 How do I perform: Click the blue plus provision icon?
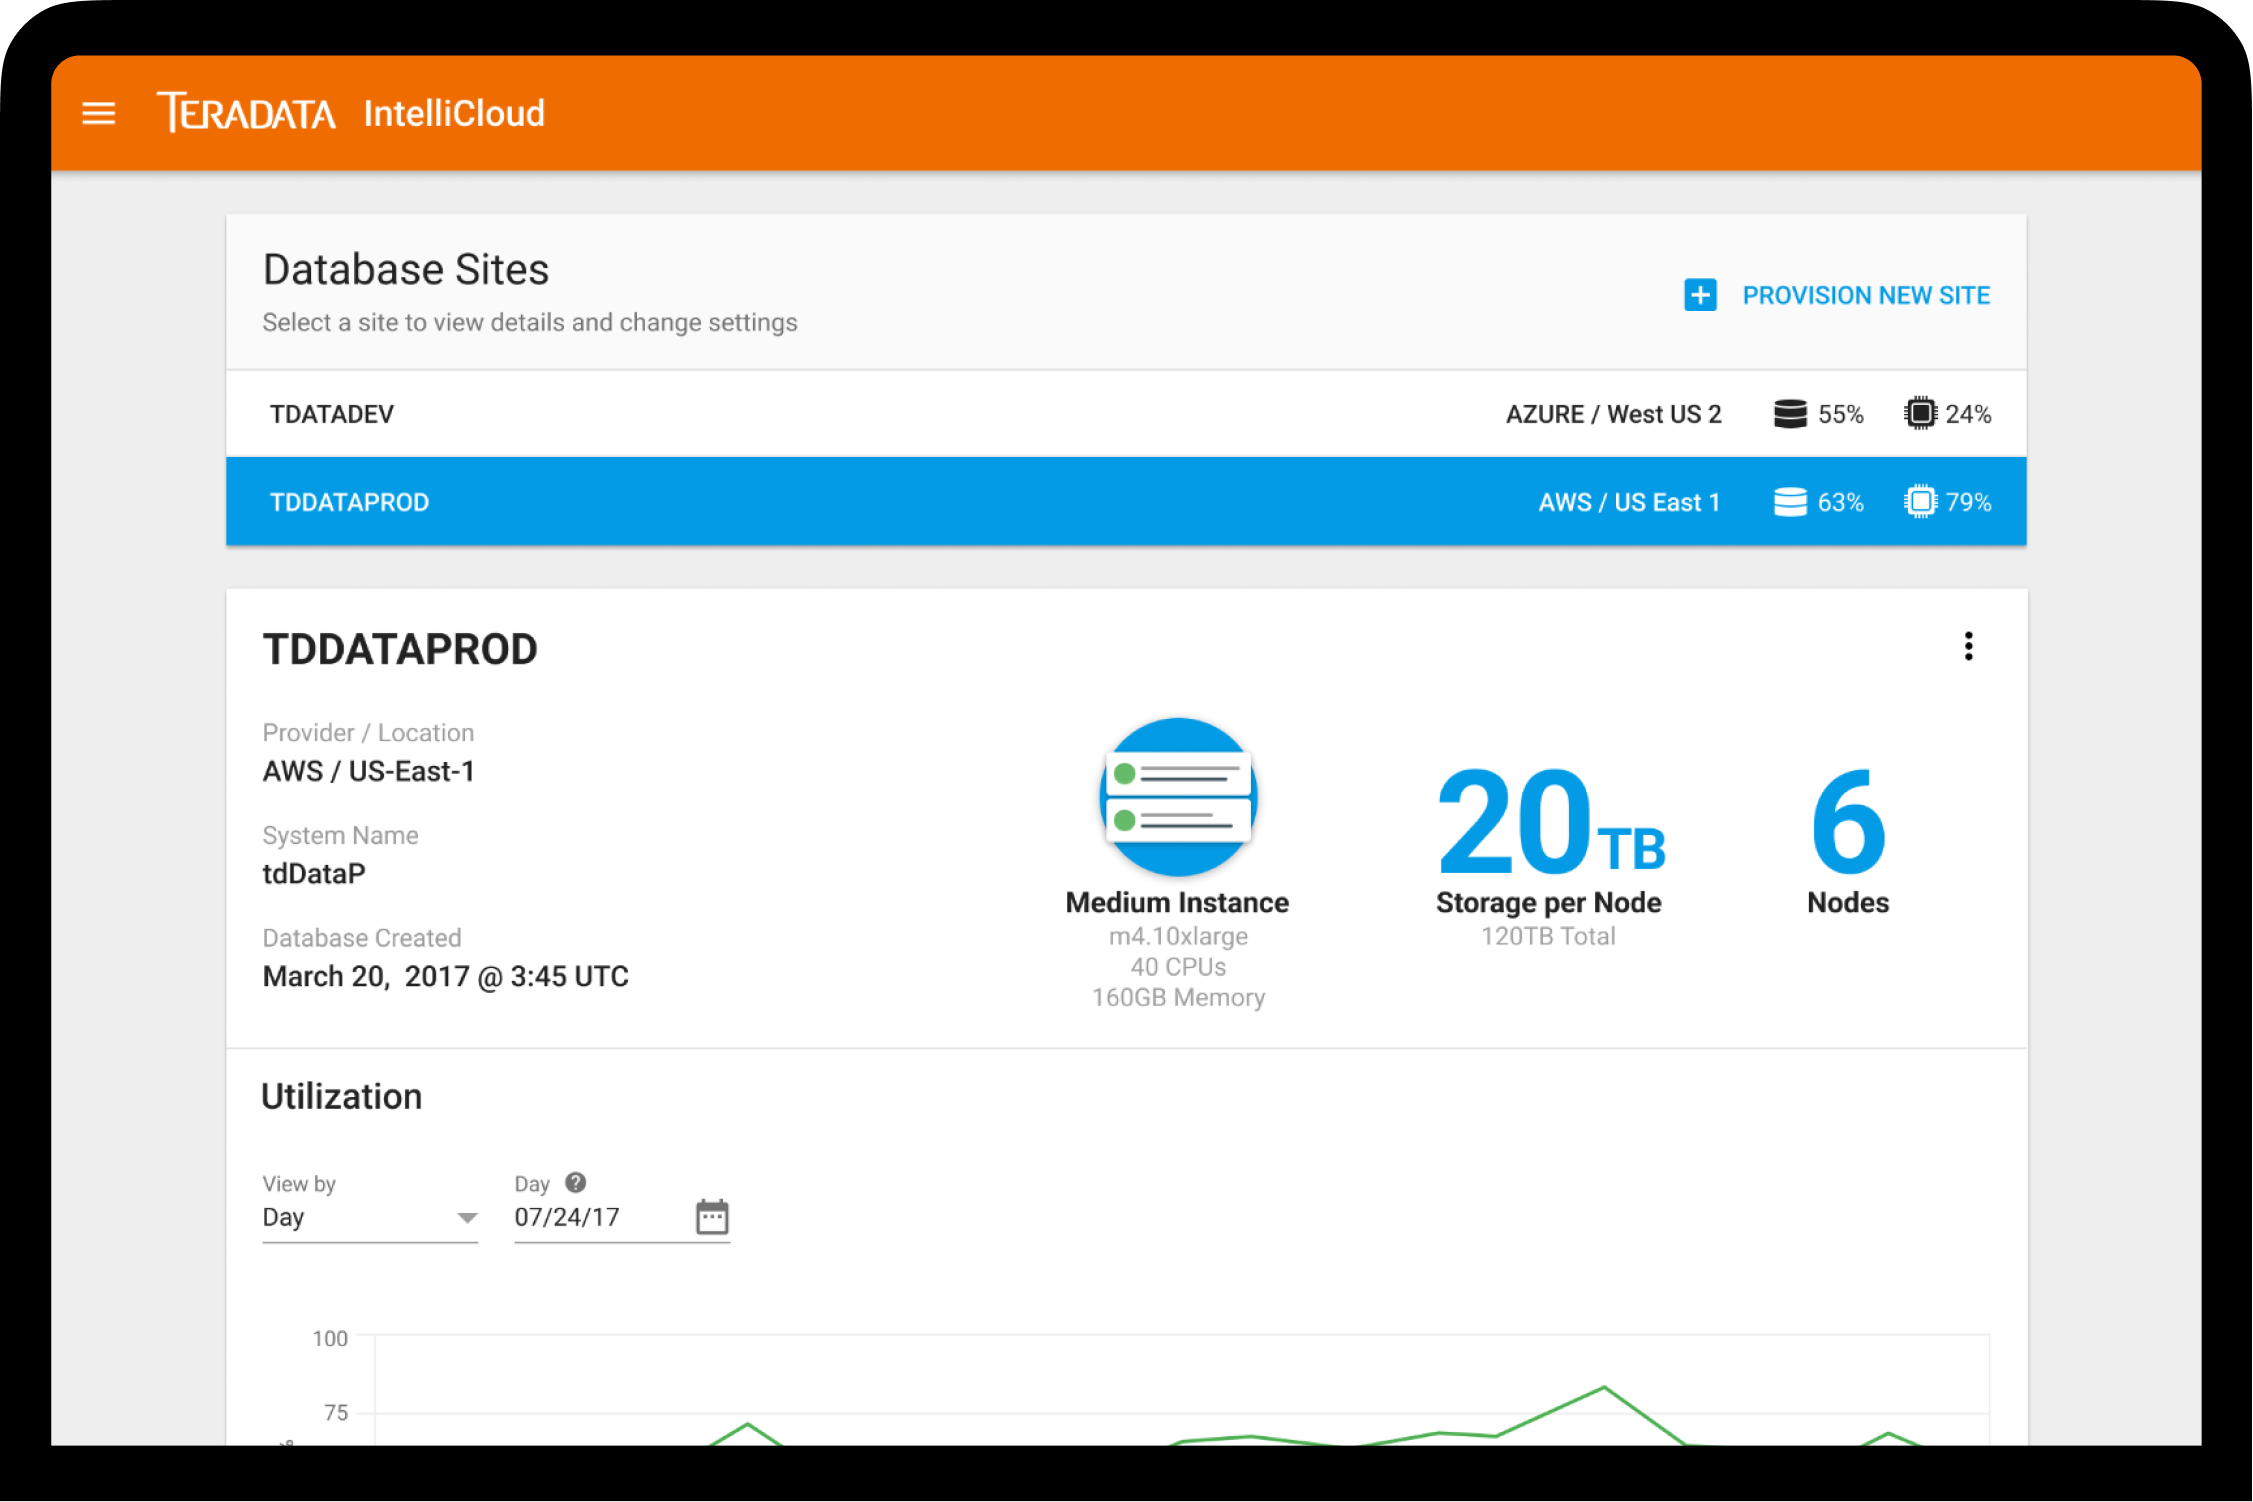[x=1700, y=295]
